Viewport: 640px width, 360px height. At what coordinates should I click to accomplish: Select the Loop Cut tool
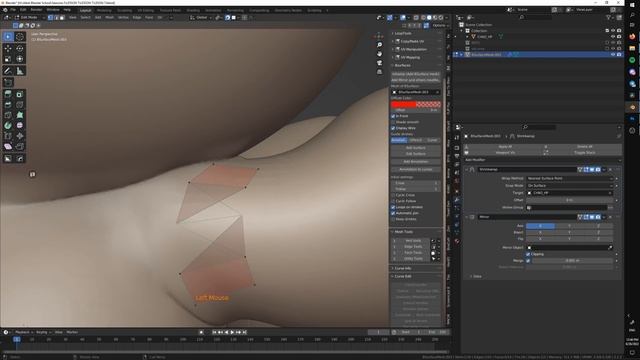coord(20,104)
